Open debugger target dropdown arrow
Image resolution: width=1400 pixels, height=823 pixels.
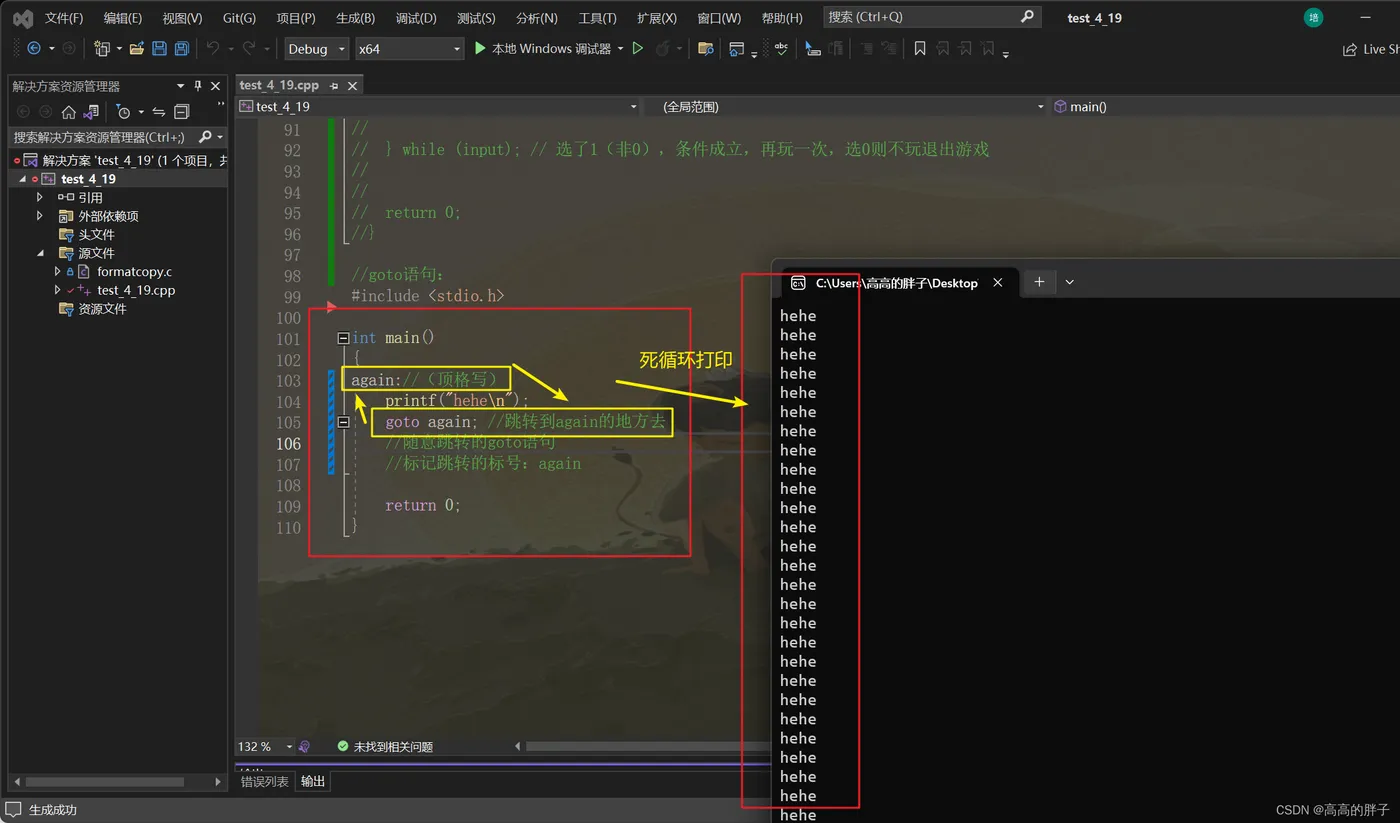click(621, 48)
